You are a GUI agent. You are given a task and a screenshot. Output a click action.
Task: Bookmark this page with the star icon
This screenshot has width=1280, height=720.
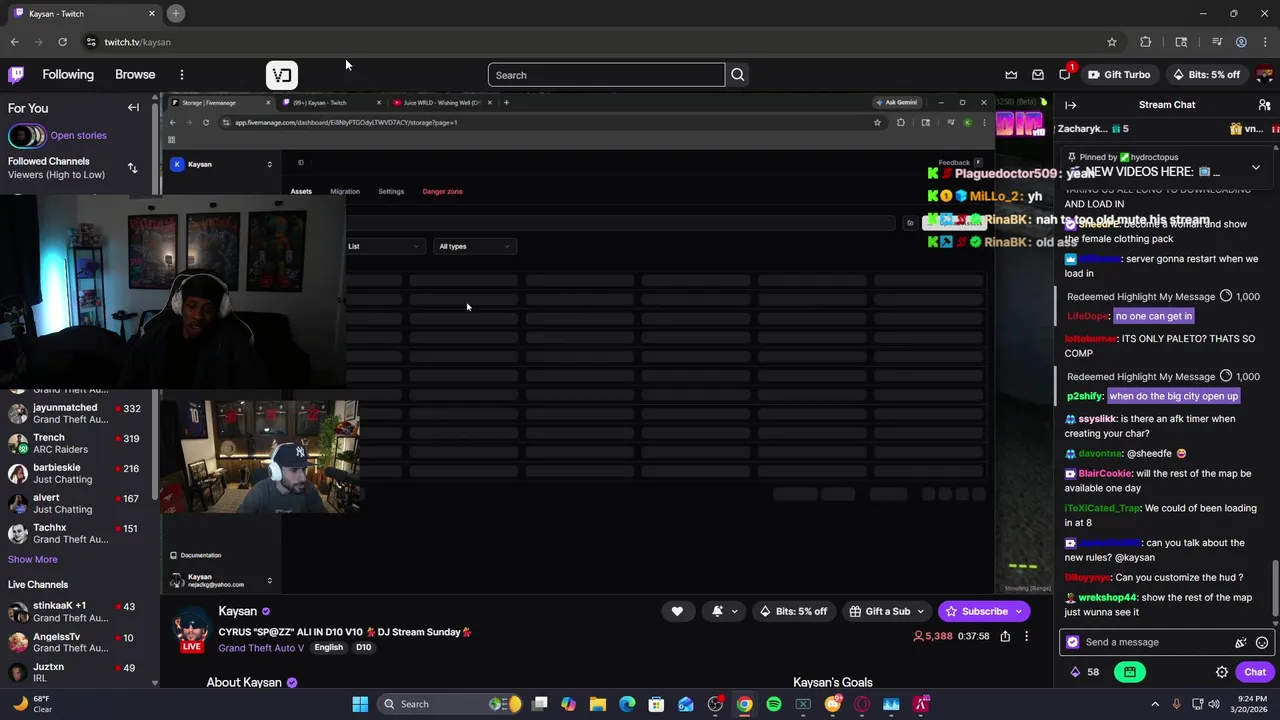1111,42
